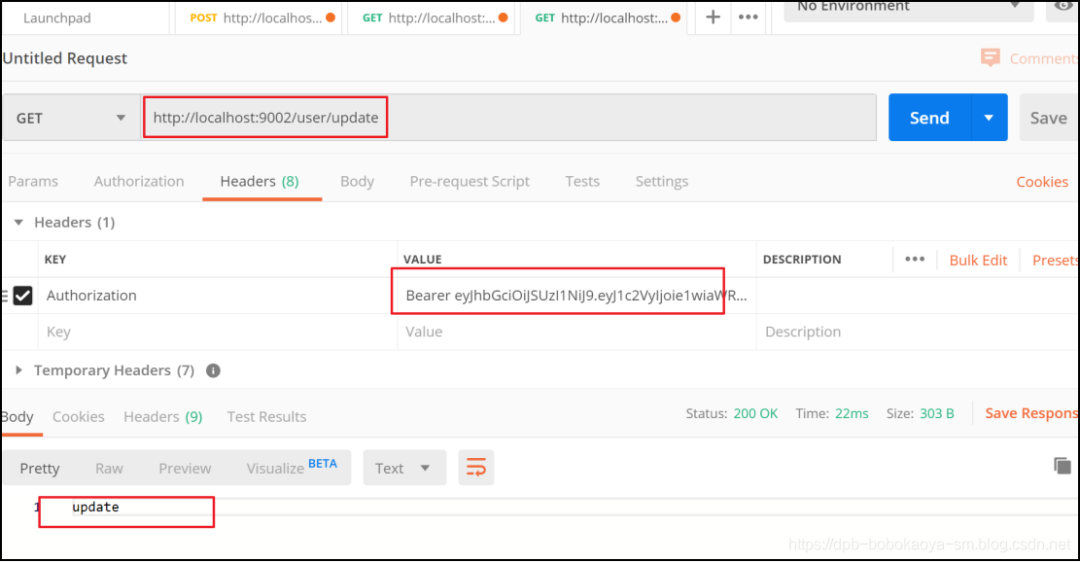Click the Untitled Request title
Viewport: 1080px width, 562px height.
pos(65,58)
